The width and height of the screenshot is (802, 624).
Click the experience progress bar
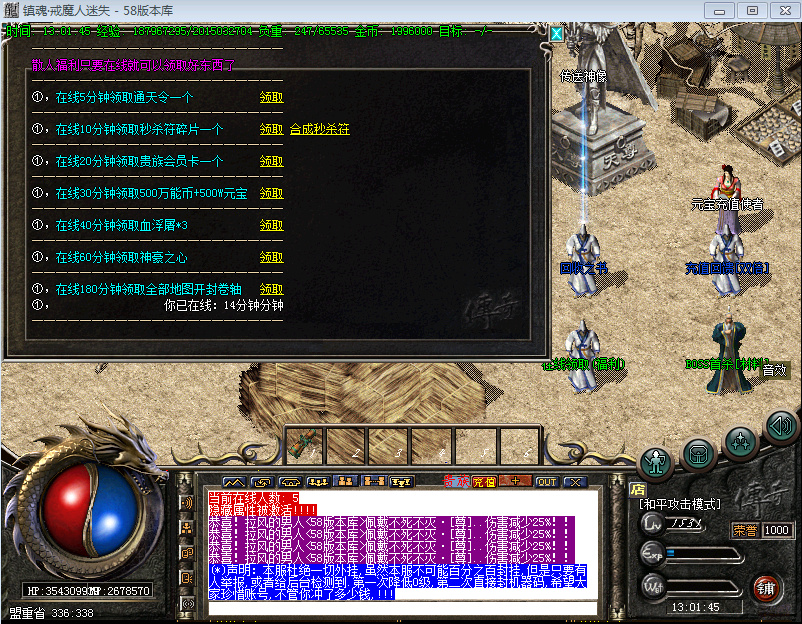(x=698, y=552)
